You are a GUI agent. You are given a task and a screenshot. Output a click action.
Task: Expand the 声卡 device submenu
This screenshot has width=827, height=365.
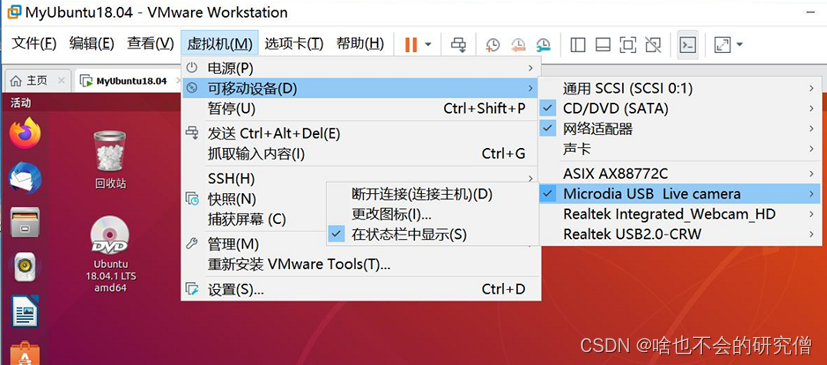pyautogui.click(x=680, y=149)
